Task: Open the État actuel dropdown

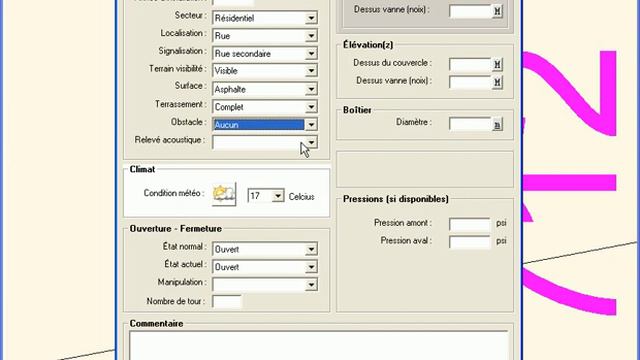Action: pos(311,267)
